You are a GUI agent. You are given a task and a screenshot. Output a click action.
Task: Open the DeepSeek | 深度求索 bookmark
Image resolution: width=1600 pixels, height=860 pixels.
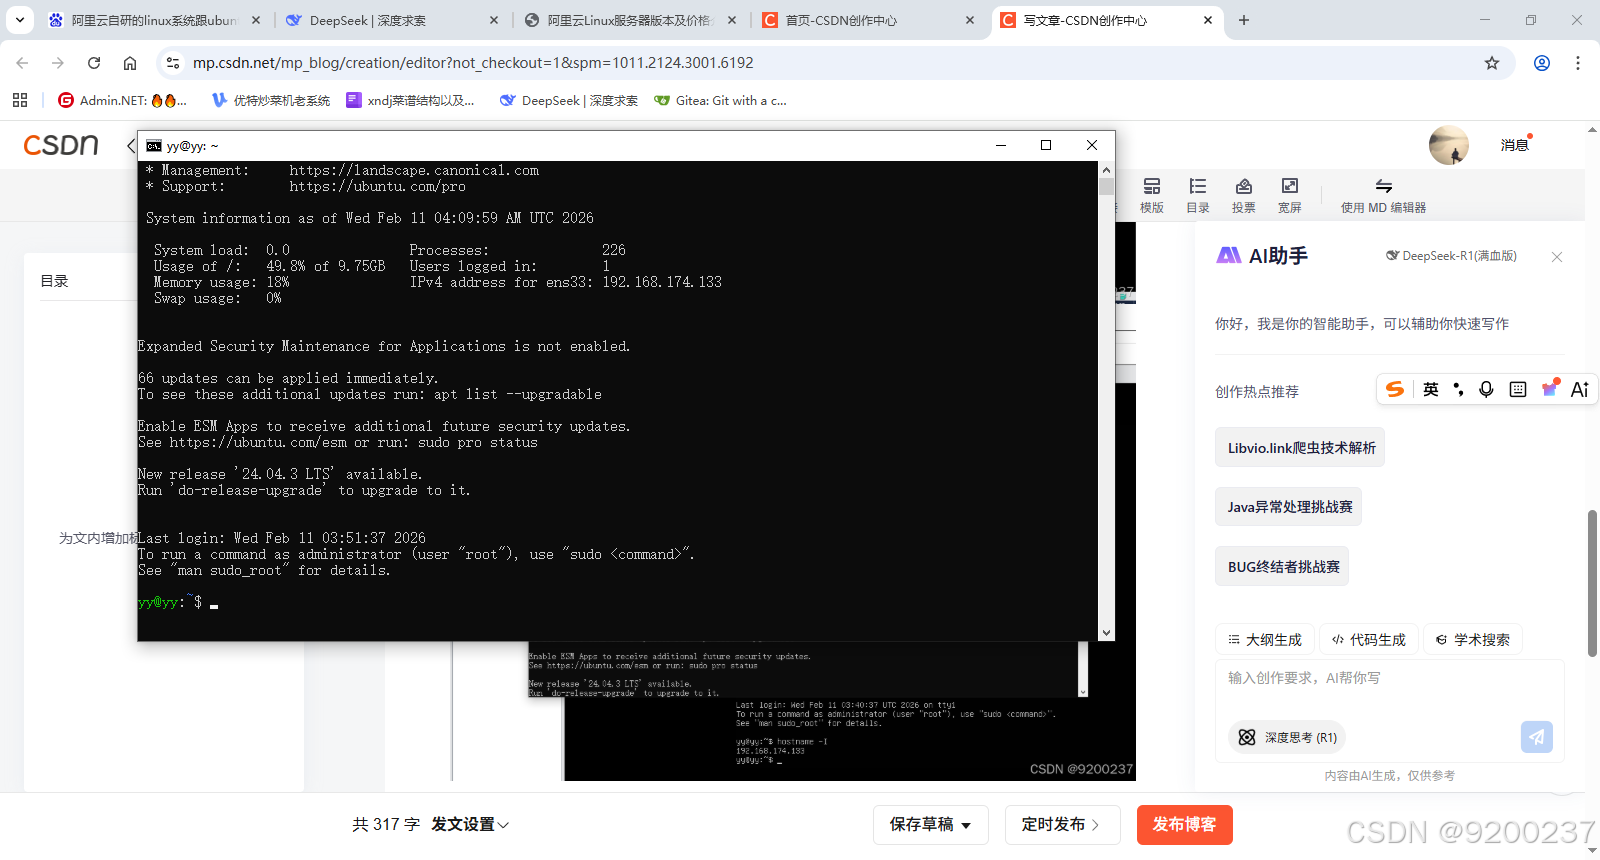coord(568,100)
